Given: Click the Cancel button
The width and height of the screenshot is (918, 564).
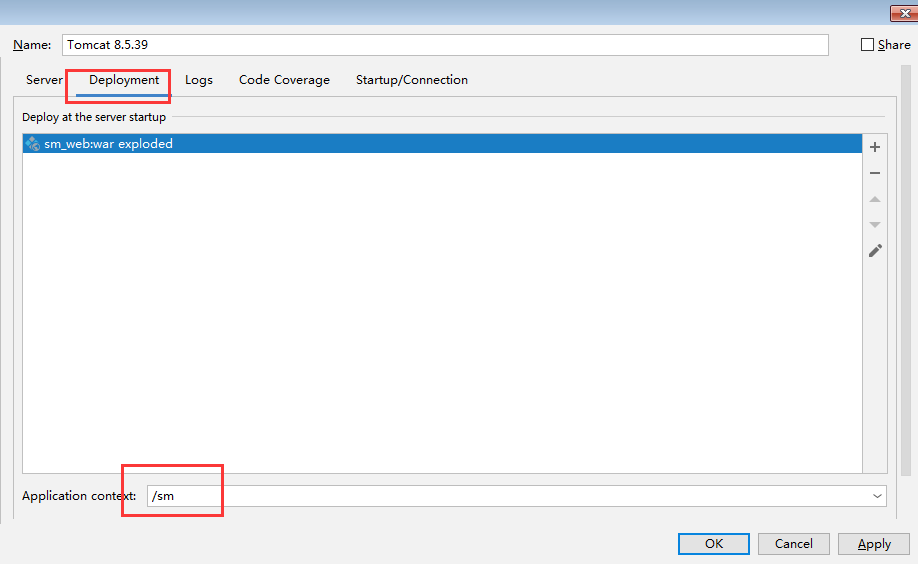Looking at the screenshot, I should coord(793,544).
